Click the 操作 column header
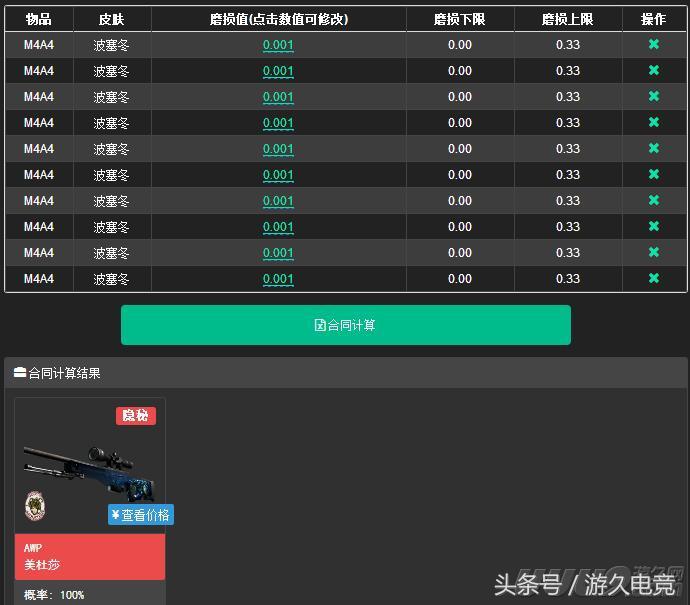Viewport: 690px width, 605px height. (x=653, y=19)
